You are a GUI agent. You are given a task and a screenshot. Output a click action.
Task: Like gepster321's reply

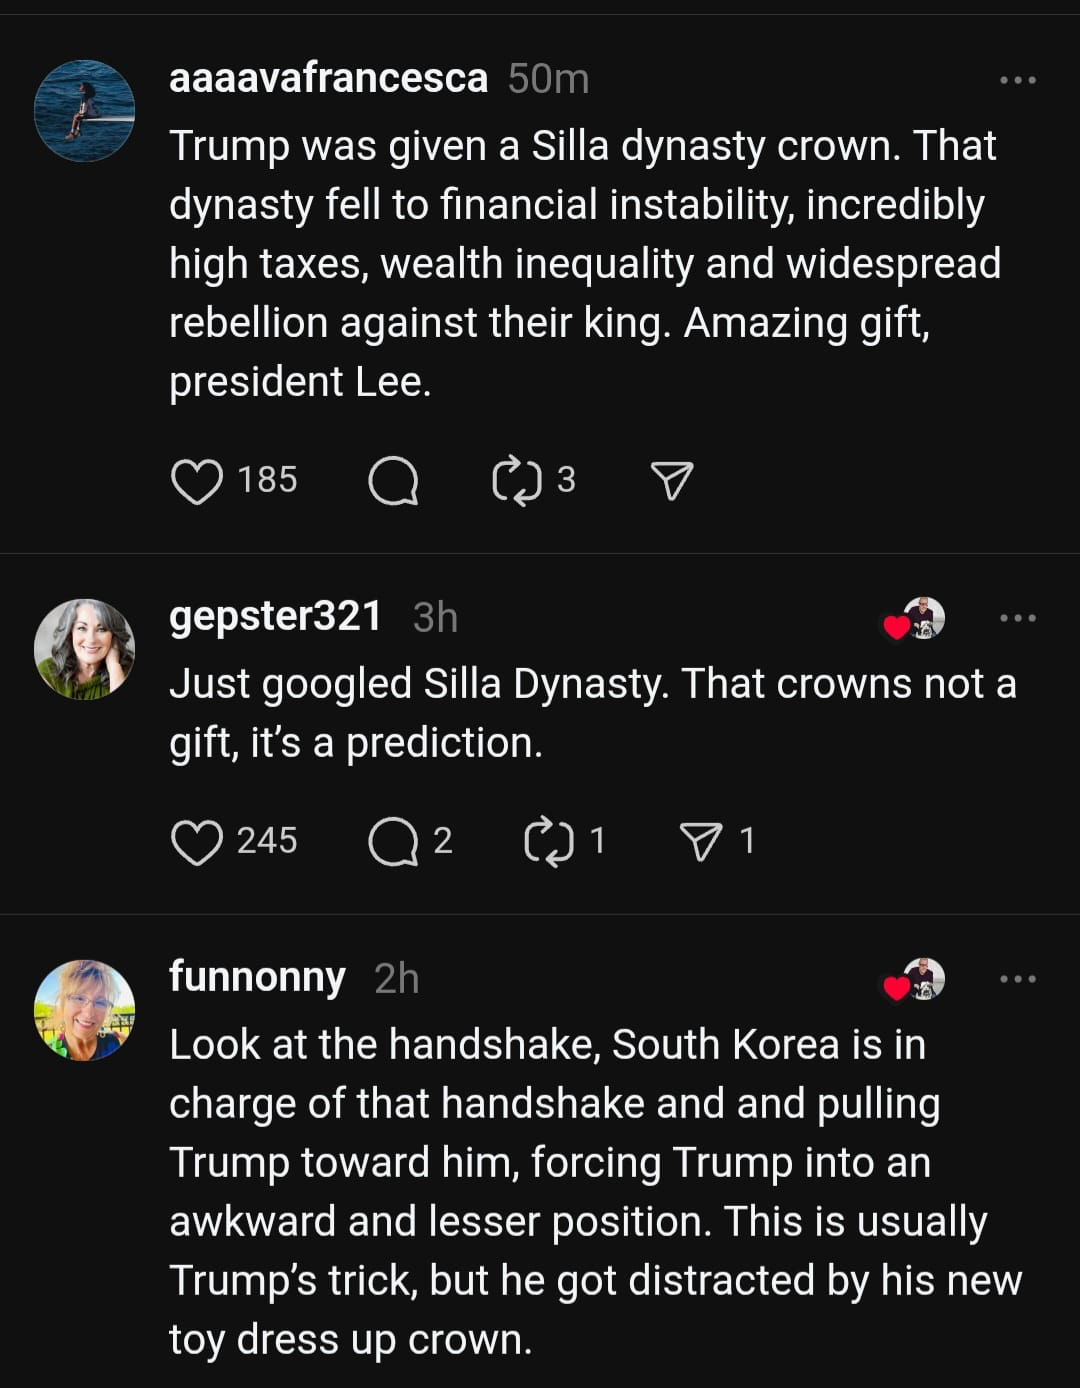pyautogui.click(x=197, y=841)
